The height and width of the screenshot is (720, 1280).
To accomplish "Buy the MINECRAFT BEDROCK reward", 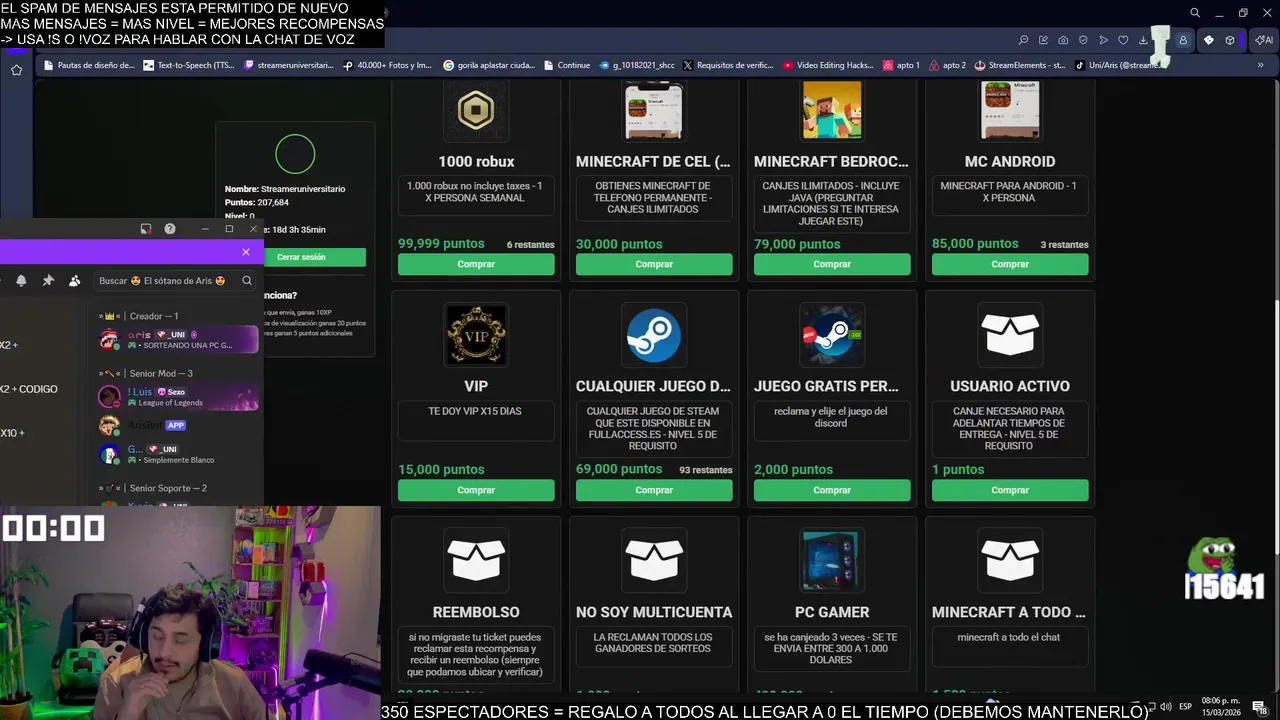I will tap(832, 264).
